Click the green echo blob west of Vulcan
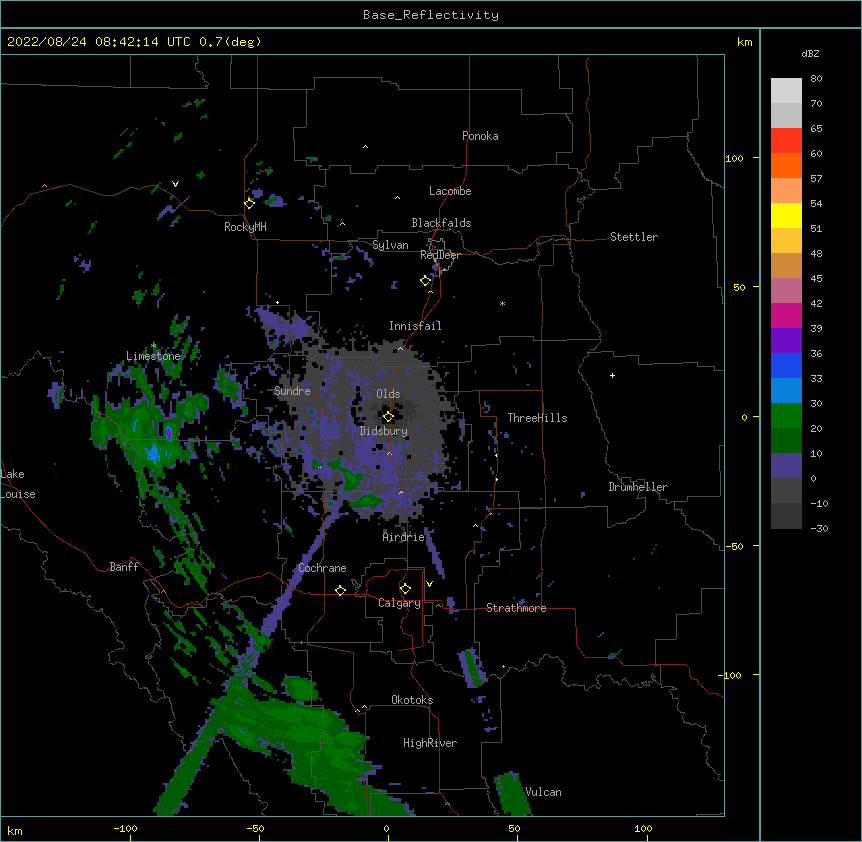Screen dimensions: 862x842 (x=512, y=794)
